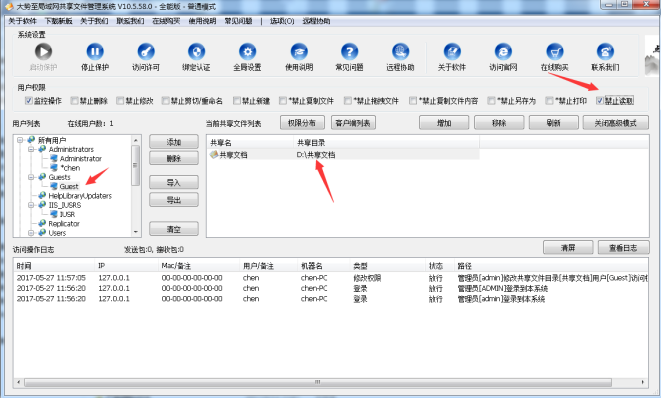Collapse the Guests tree node
Viewport: 661px width, 398px height.
(x=31, y=177)
